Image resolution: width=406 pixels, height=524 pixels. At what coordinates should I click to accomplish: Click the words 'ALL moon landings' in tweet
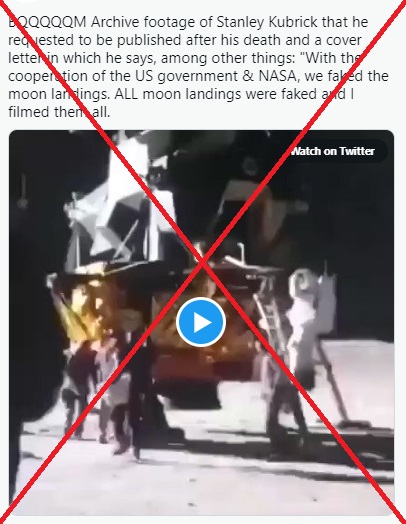pos(177,94)
